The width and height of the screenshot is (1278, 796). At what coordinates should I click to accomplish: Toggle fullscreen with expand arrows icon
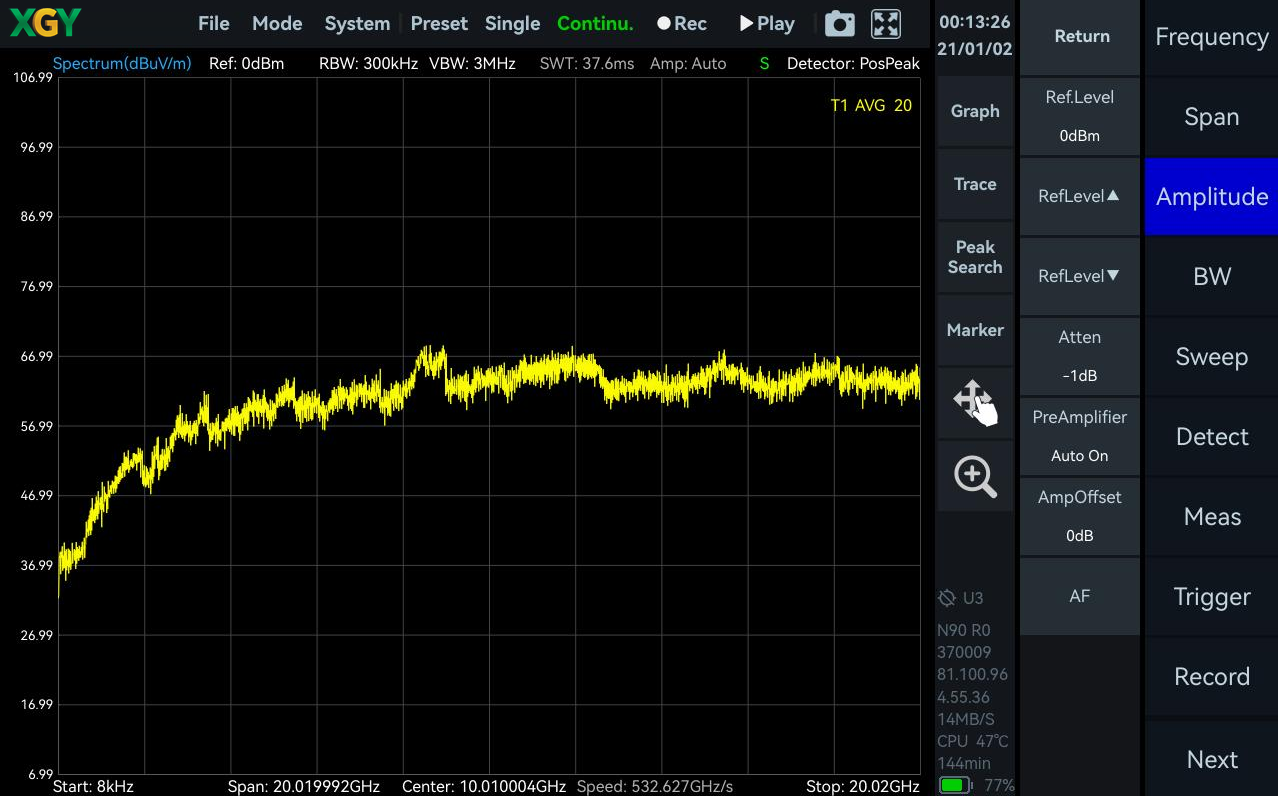point(886,24)
